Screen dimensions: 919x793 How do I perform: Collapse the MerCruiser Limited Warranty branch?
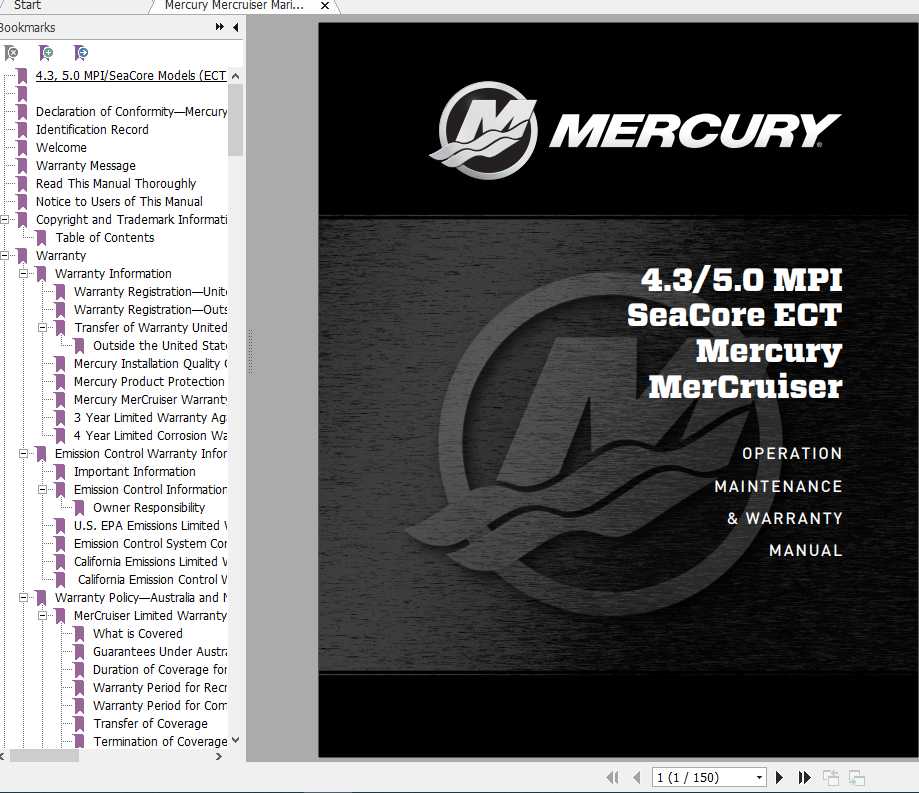pos(43,615)
